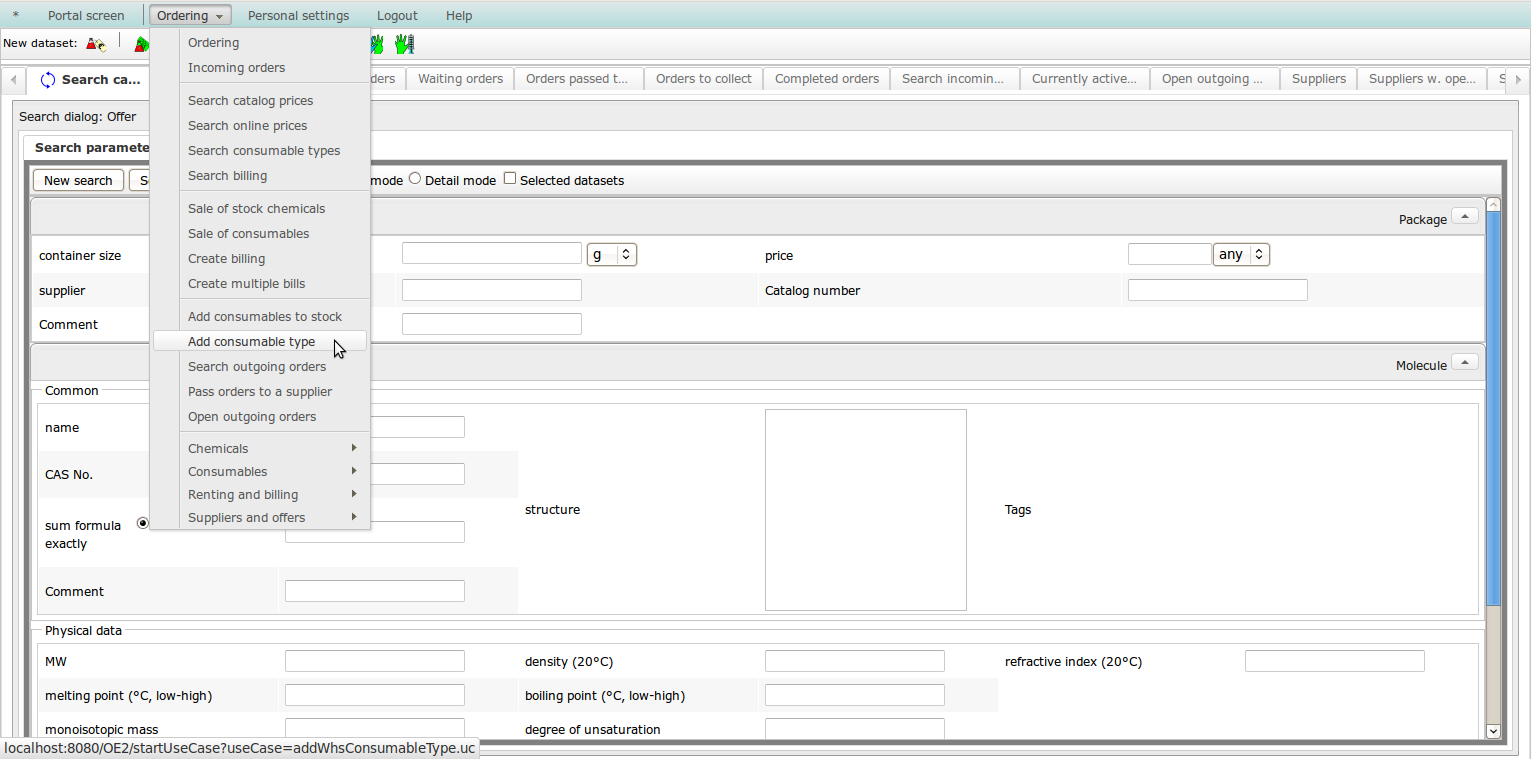Expand the Suppliers and offers submenu

click(260, 517)
